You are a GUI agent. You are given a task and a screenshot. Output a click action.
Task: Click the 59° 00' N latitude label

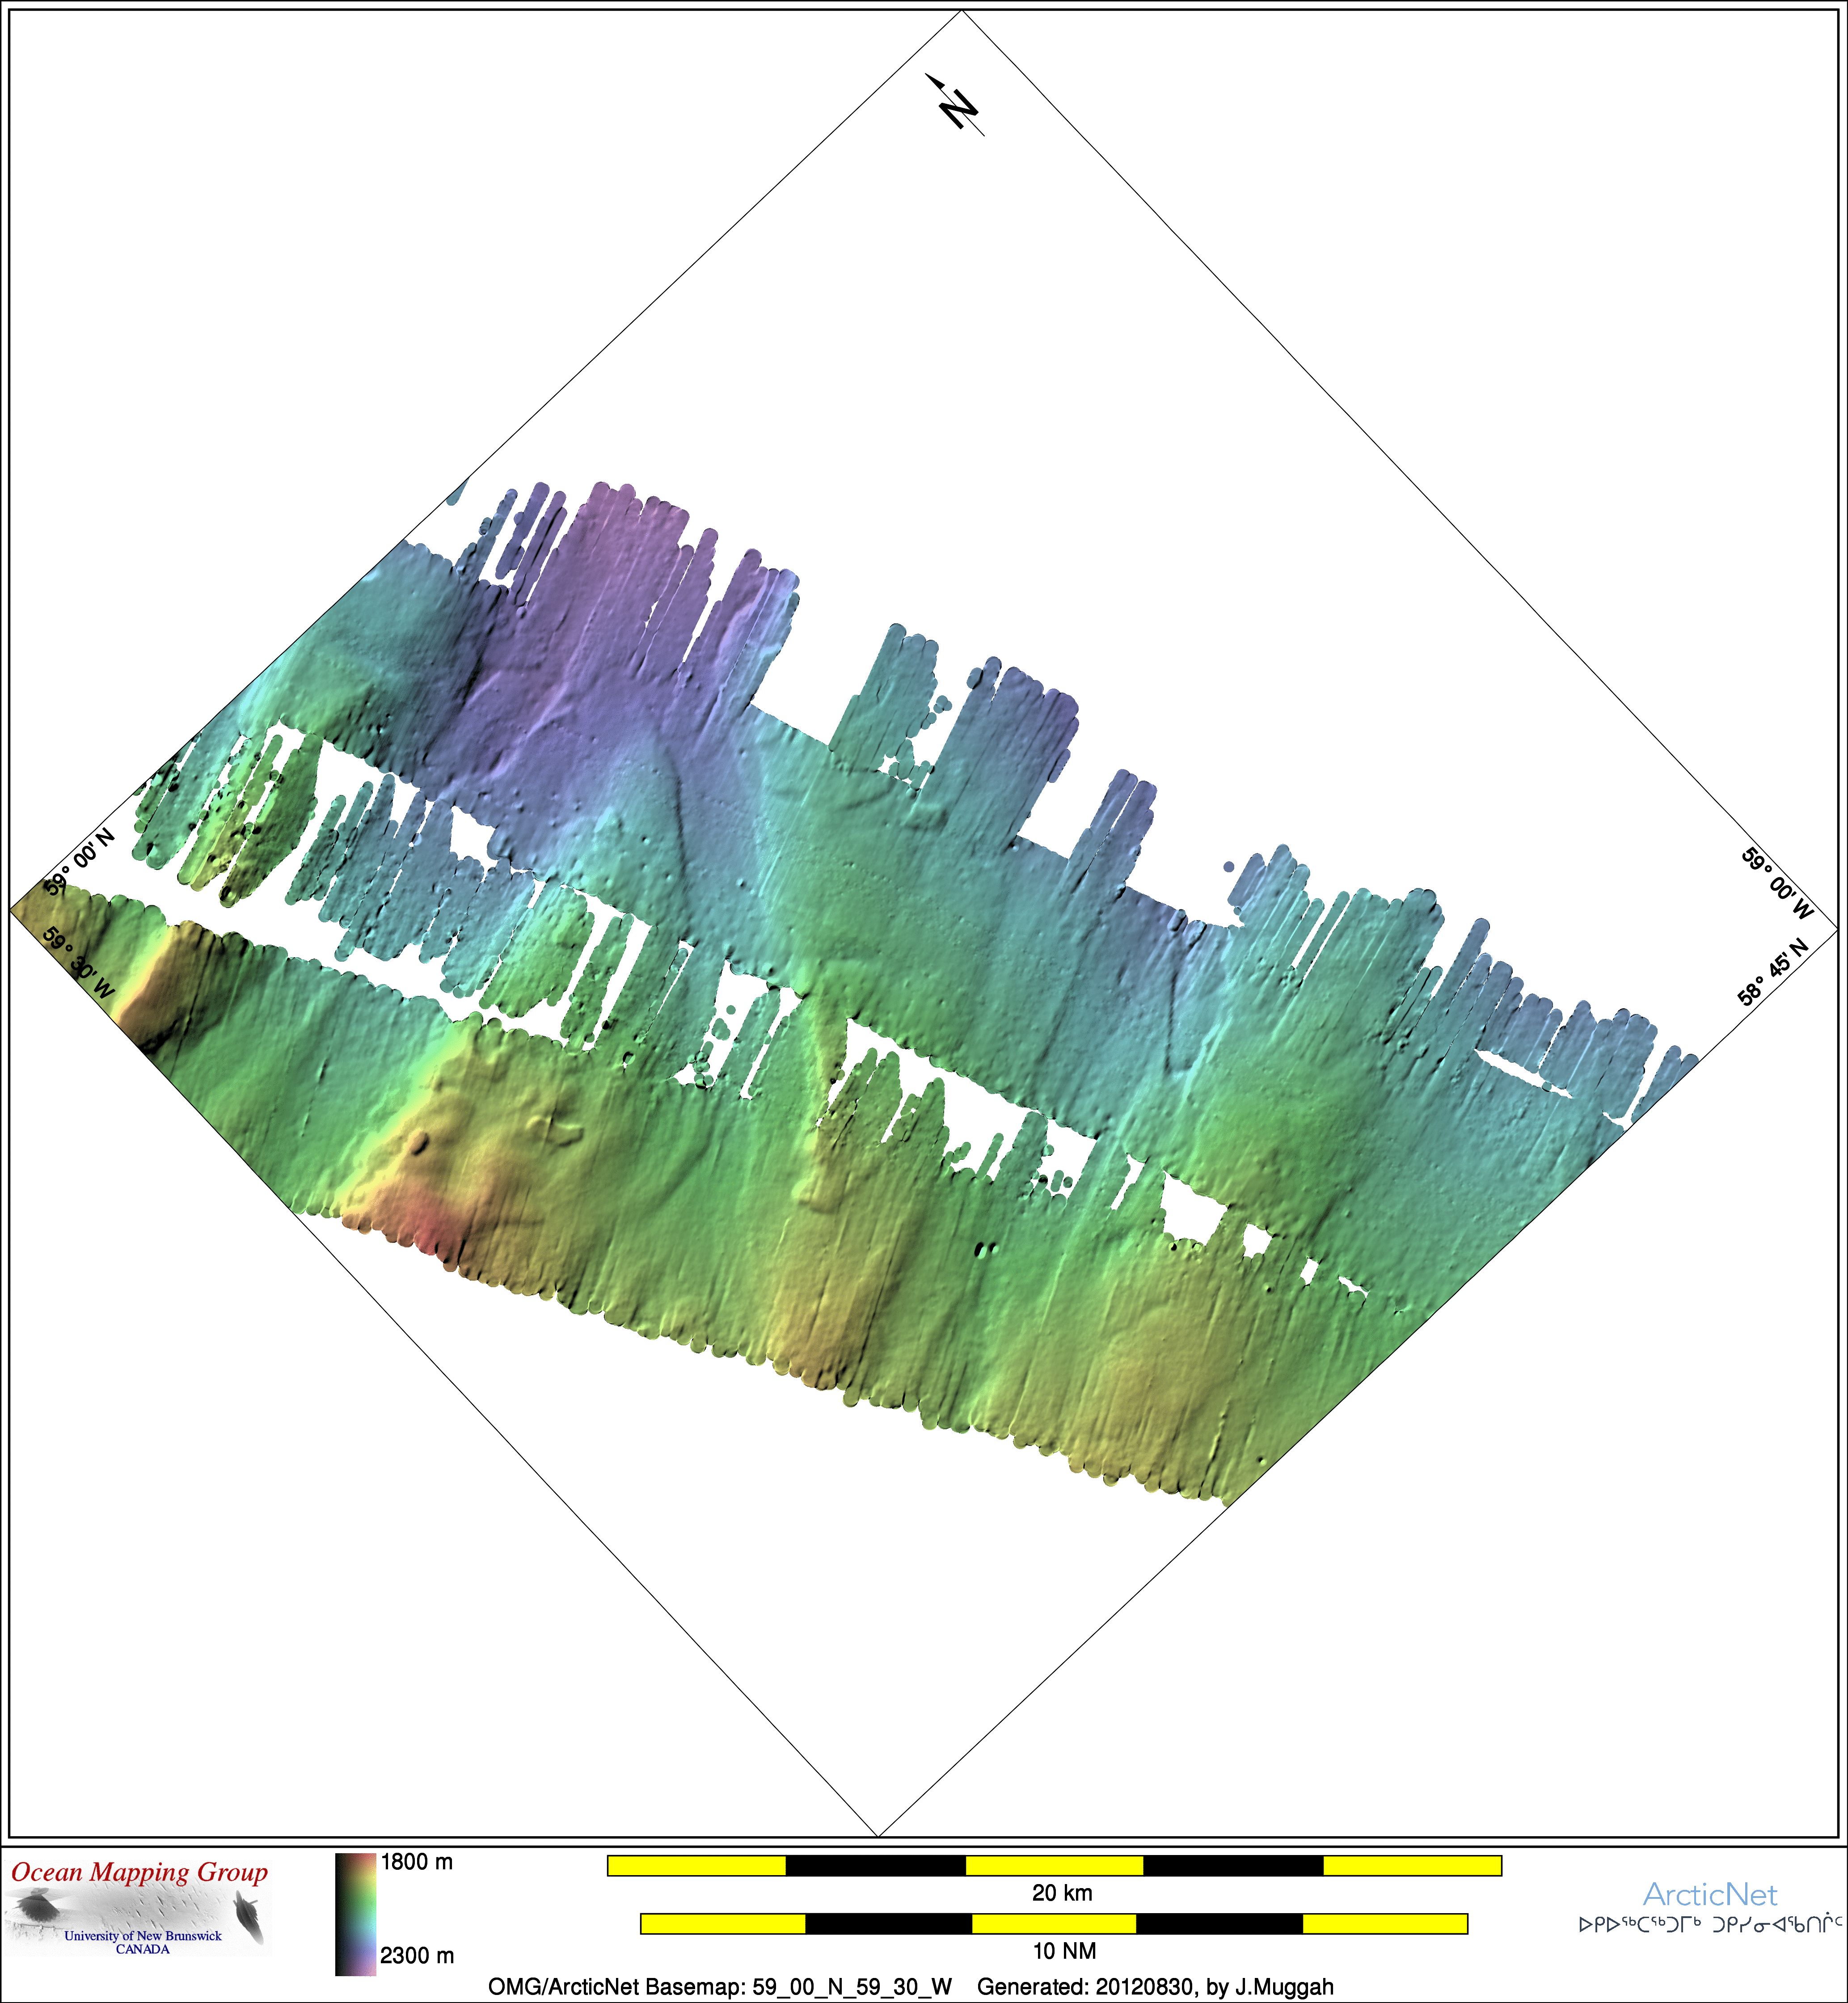[x=80, y=862]
